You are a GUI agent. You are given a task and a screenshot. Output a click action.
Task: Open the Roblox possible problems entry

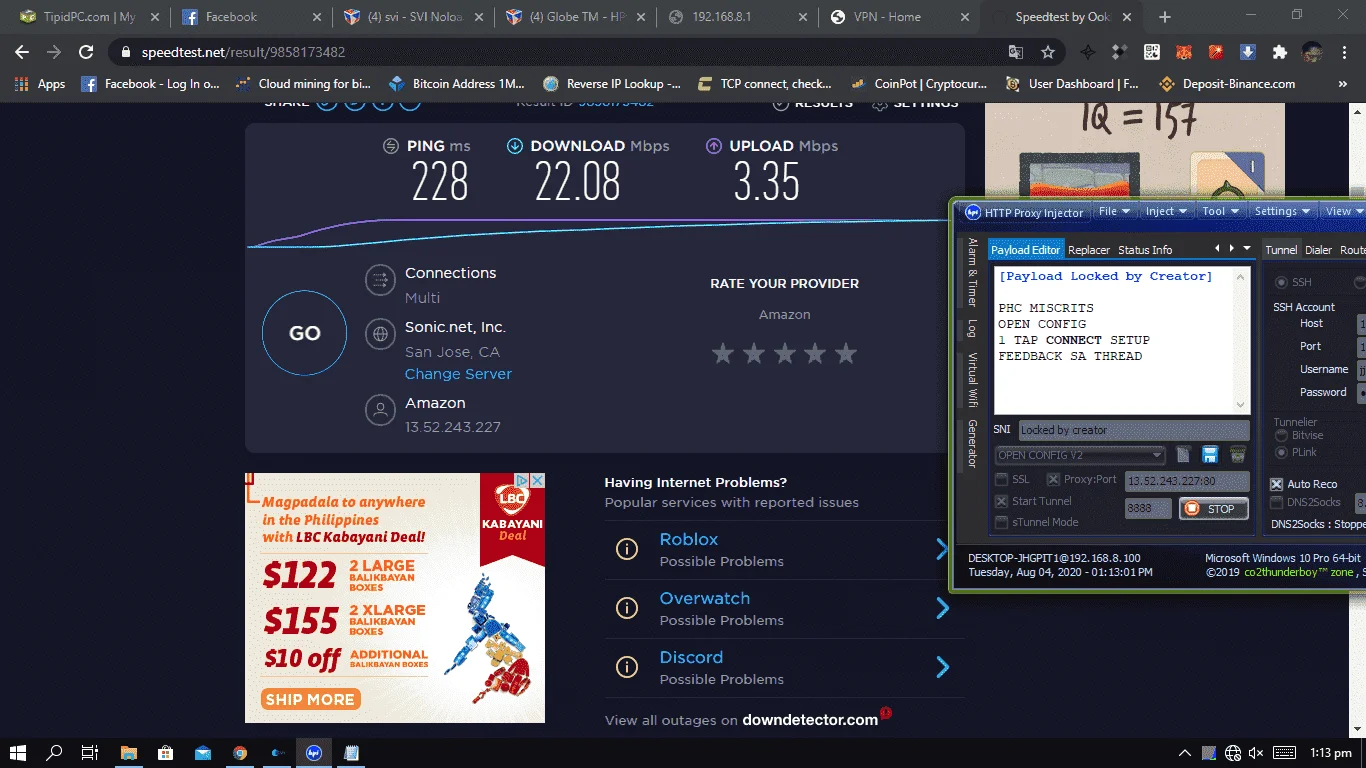[689, 539]
